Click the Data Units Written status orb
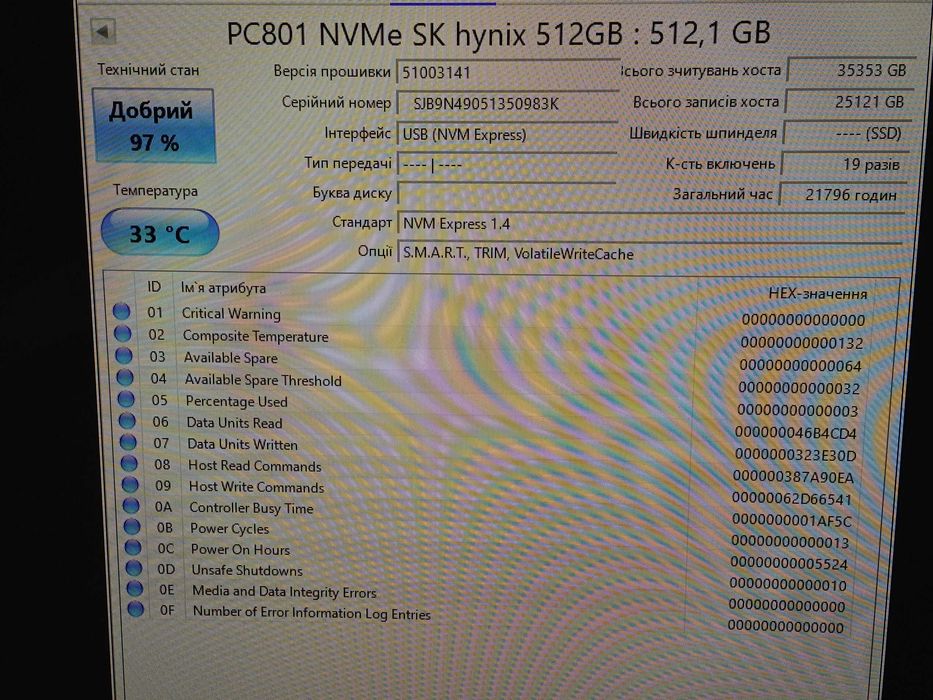The width and height of the screenshot is (933, 700). pos(128,442)
